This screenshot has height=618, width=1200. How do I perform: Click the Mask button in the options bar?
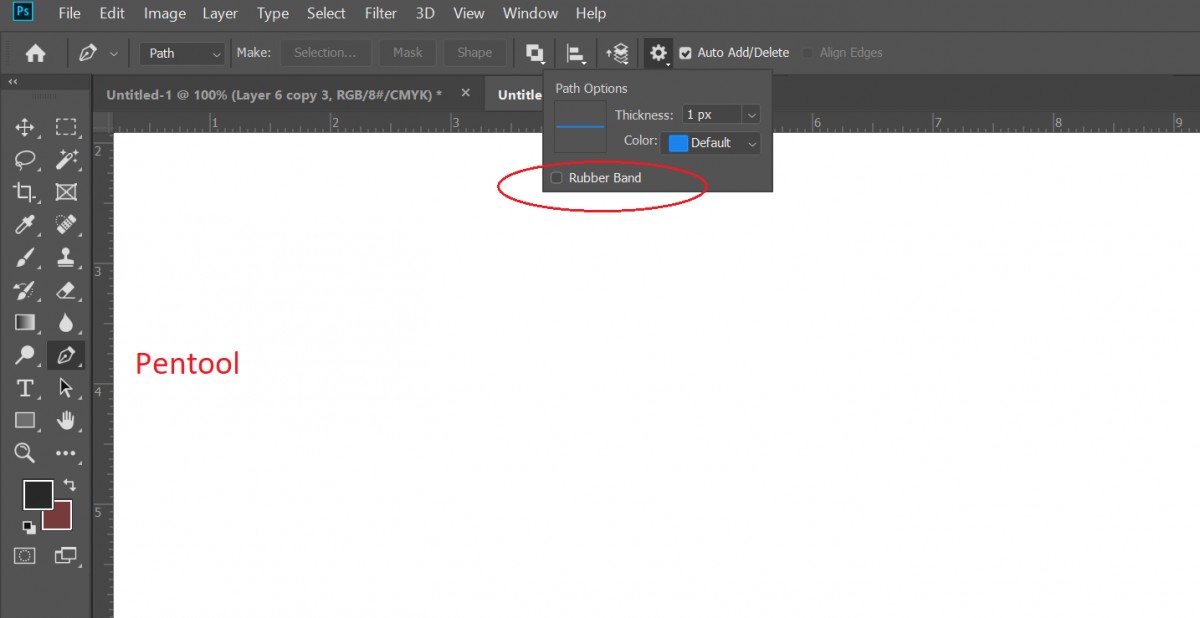(407, 52)
